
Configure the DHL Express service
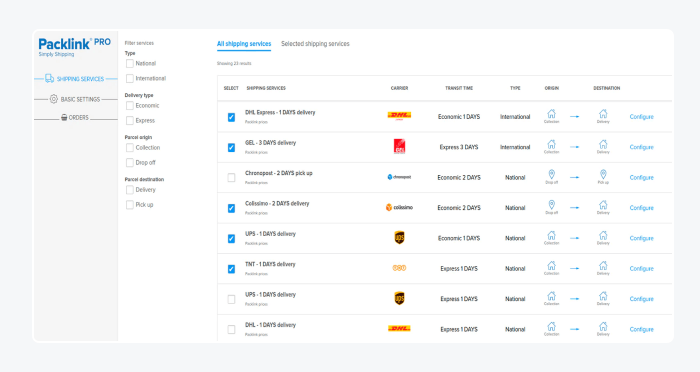coord(642,117)
